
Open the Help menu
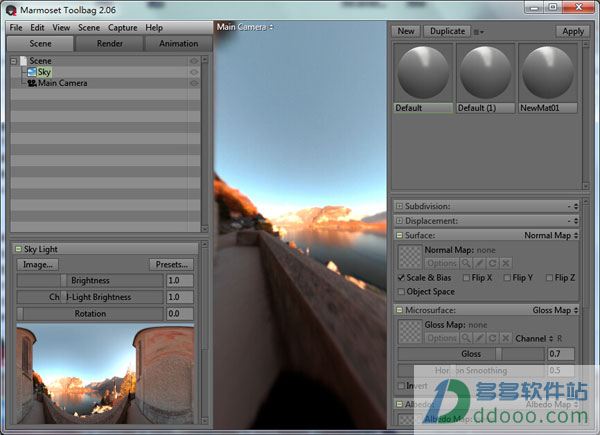click(154, 28)
